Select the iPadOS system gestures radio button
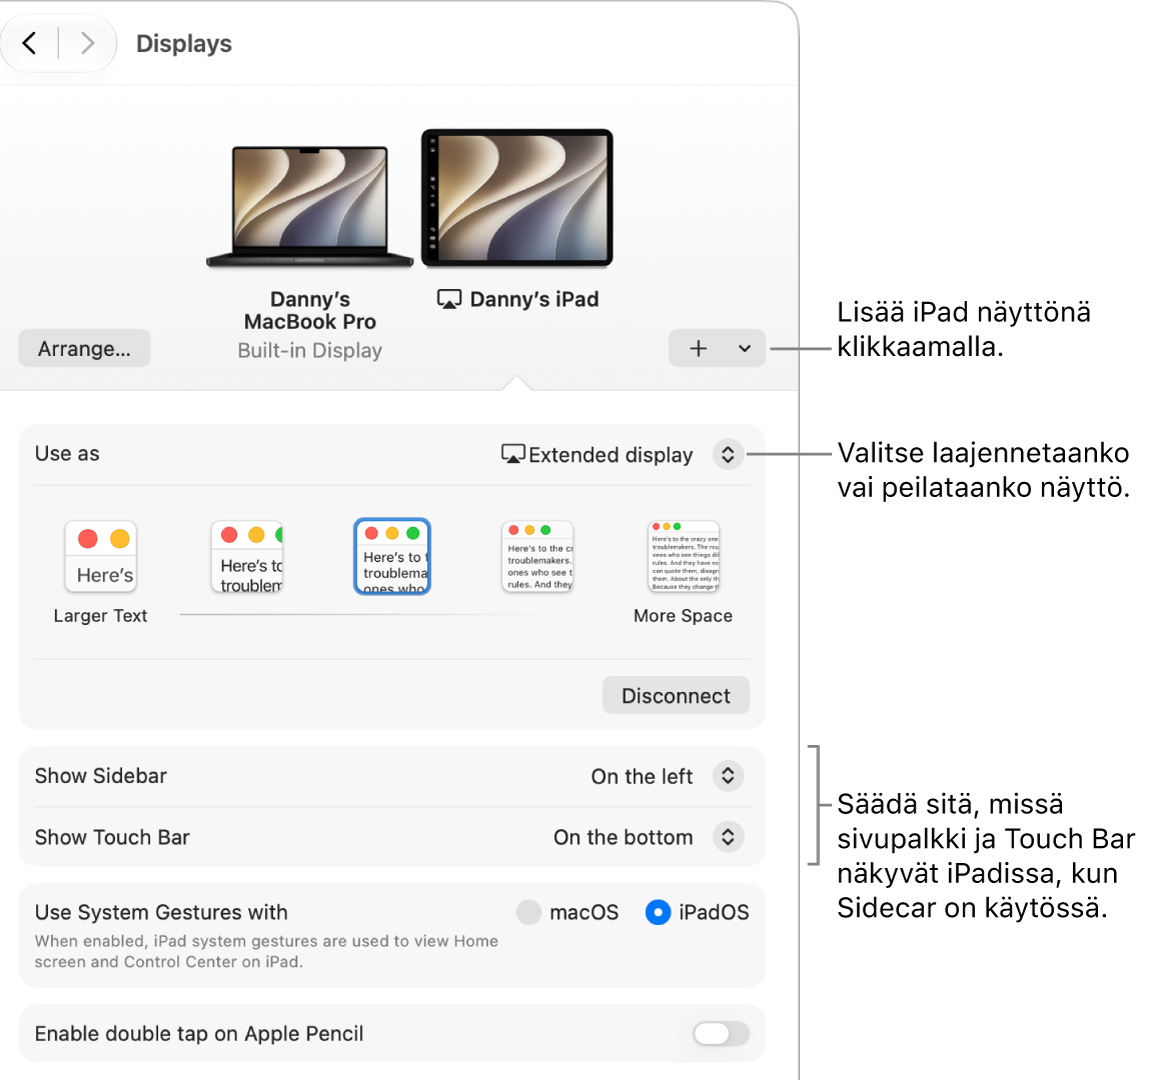 click(658, 912)
